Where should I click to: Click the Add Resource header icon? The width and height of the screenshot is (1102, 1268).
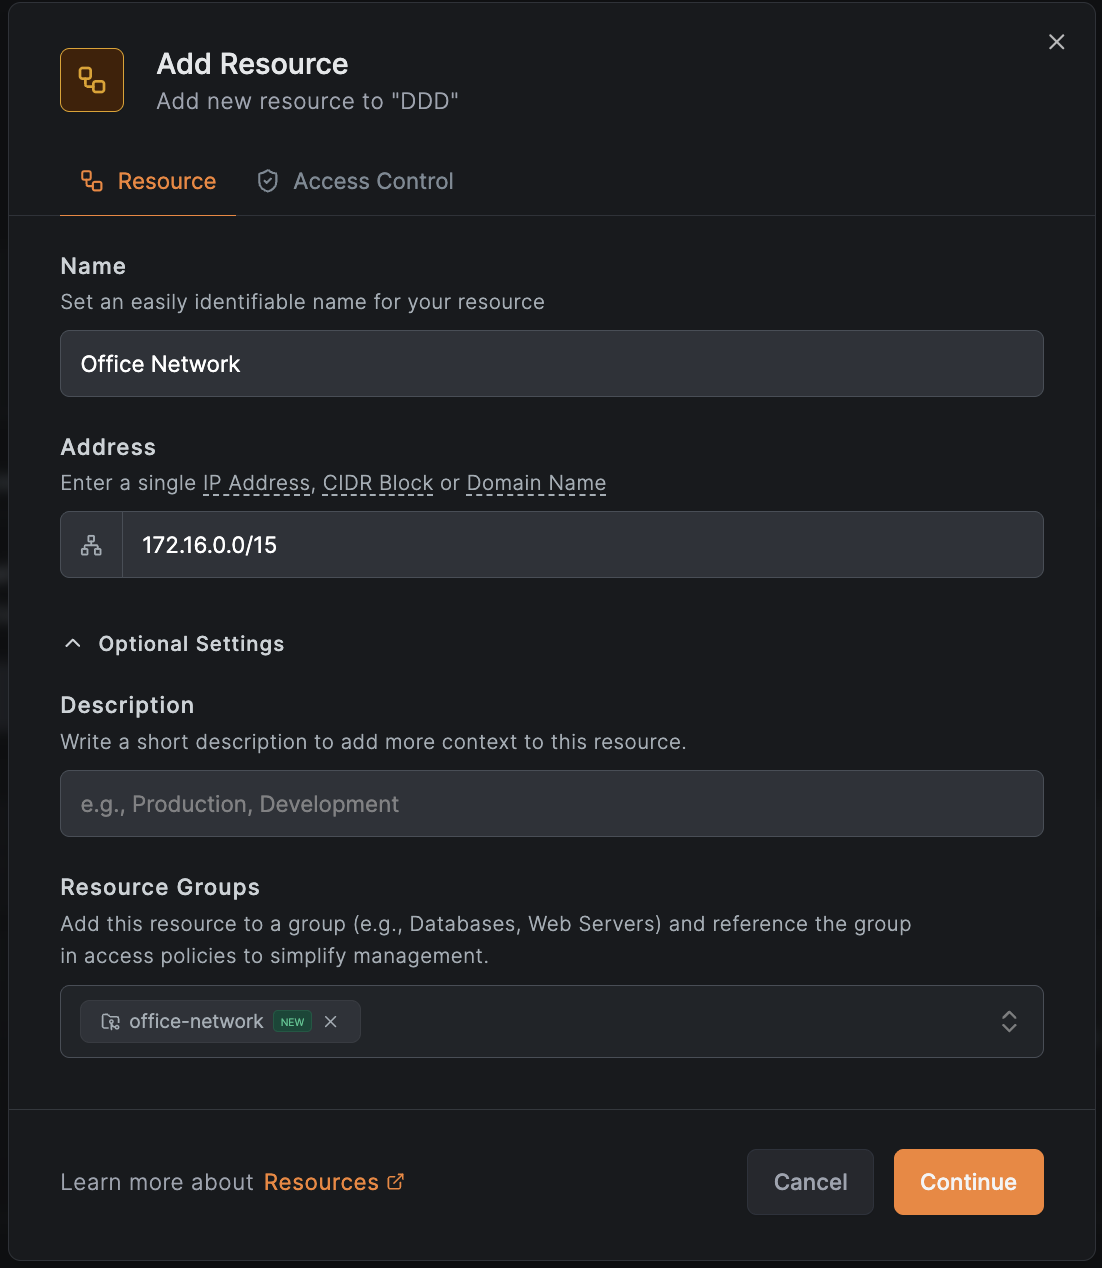(92, 80)
